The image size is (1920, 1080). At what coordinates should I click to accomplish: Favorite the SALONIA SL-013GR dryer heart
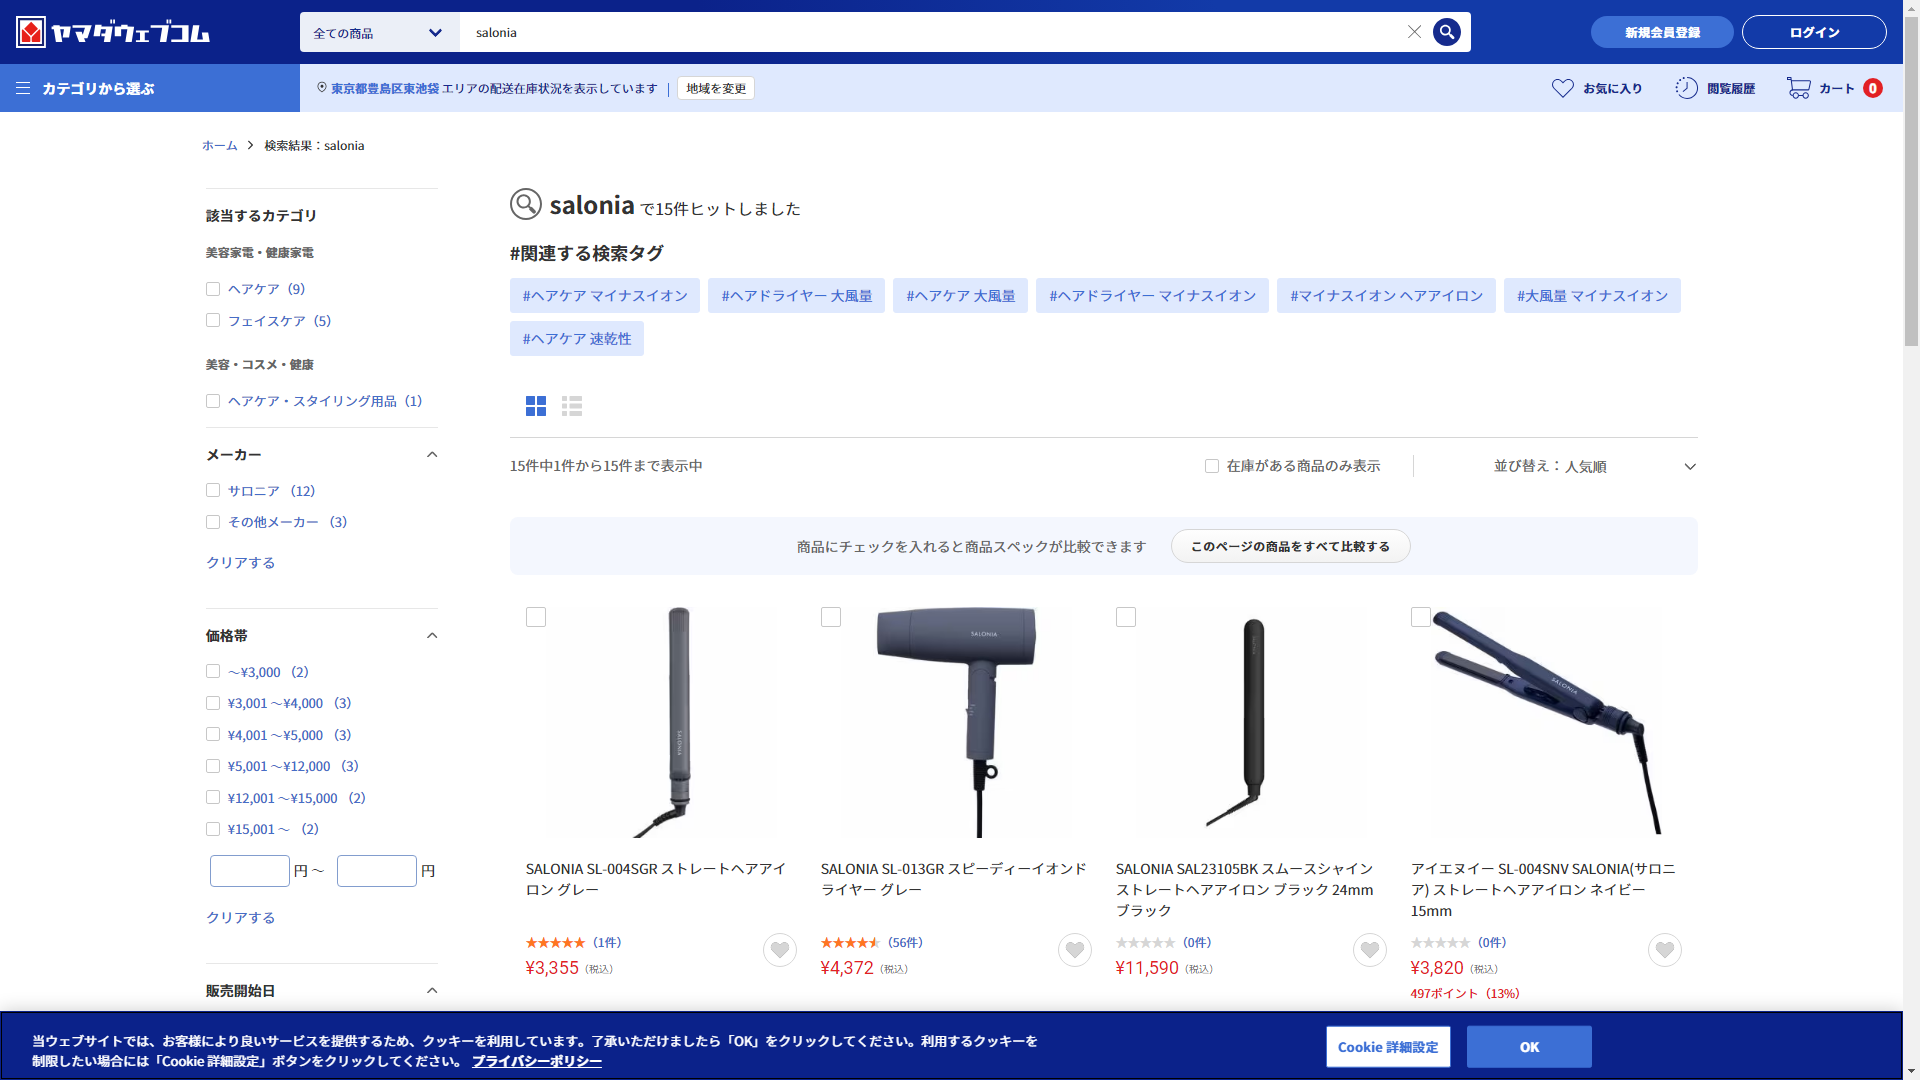pos(1074,950)
